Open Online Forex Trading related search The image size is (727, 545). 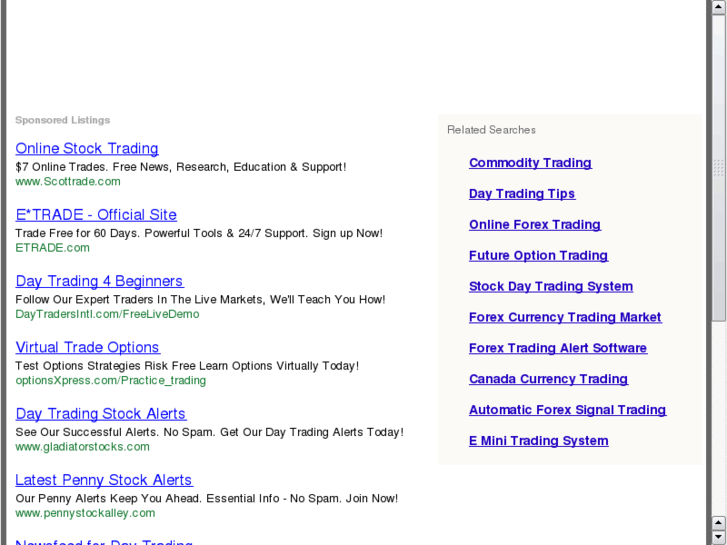tap(535, 224)
